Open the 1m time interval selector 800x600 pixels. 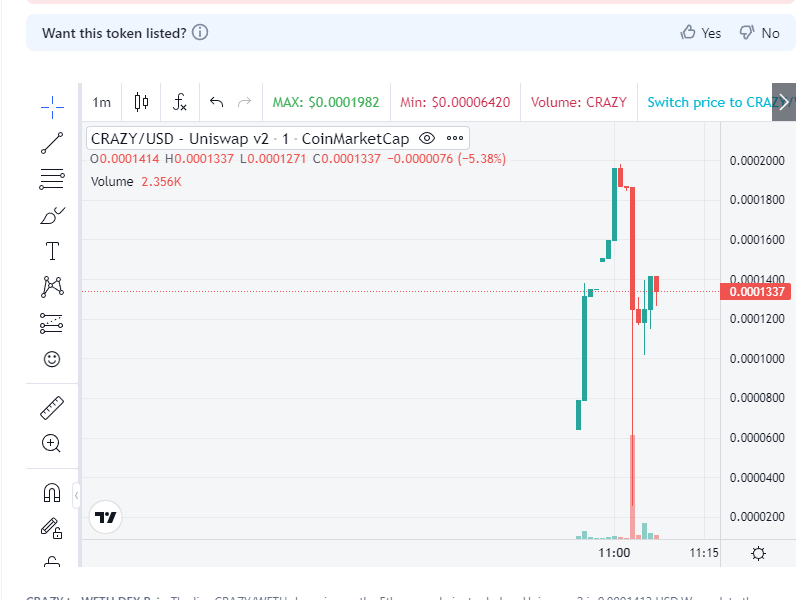click(x=102, y=102)
